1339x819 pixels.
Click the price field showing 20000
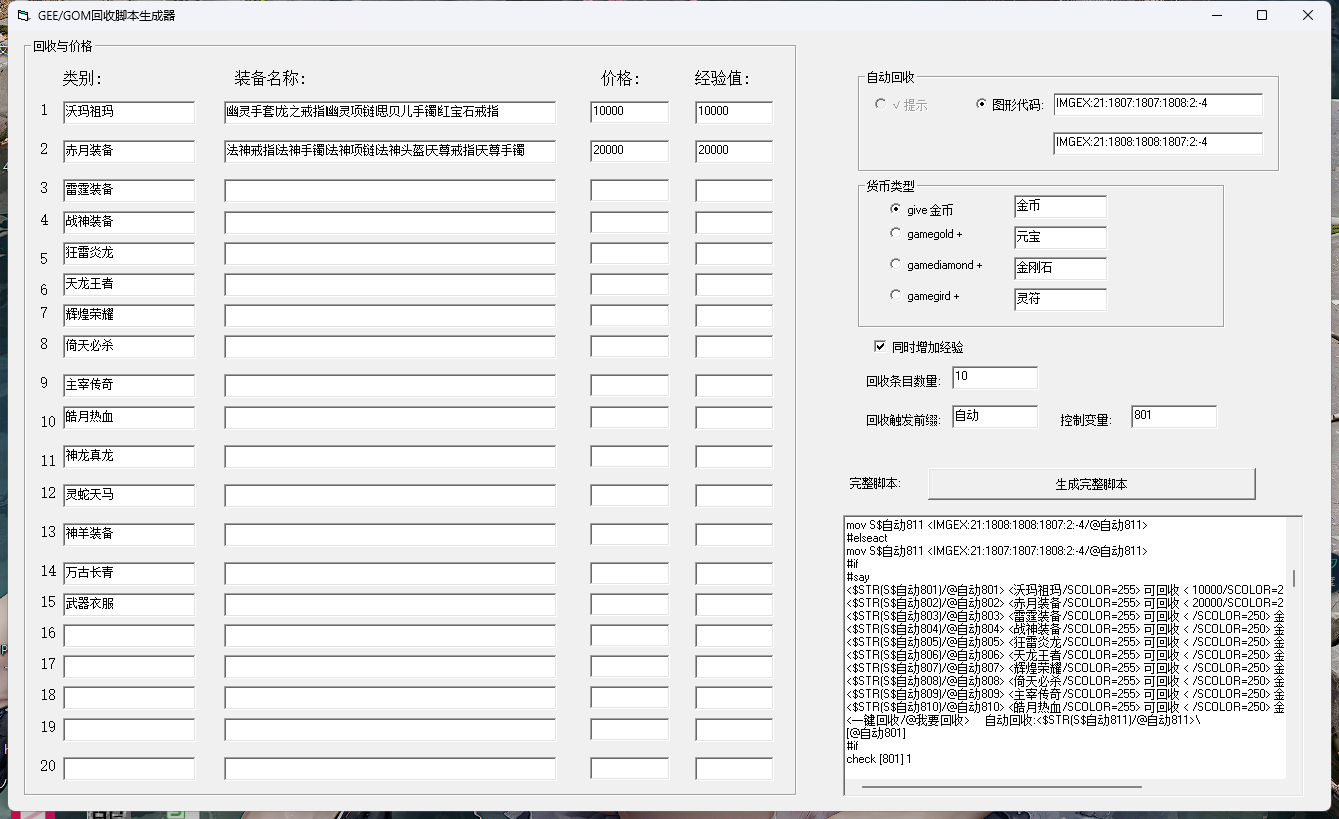coord(629,151)
